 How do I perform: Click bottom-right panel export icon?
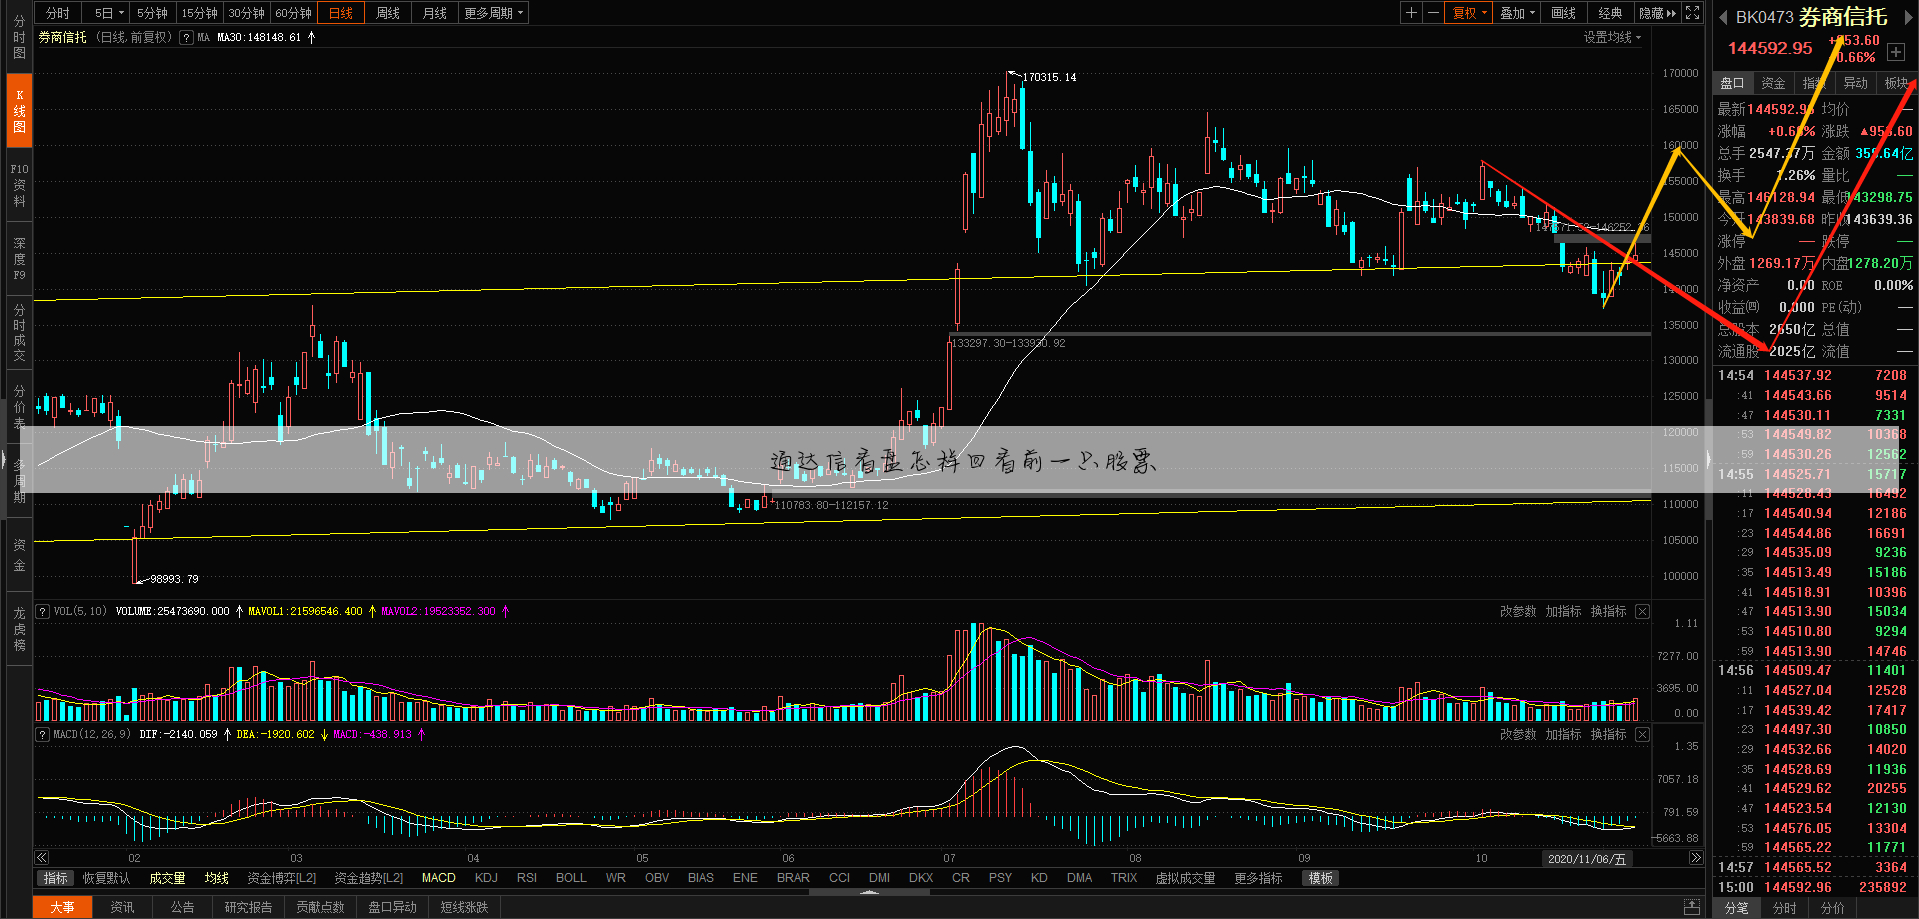tap(1692, 907)
